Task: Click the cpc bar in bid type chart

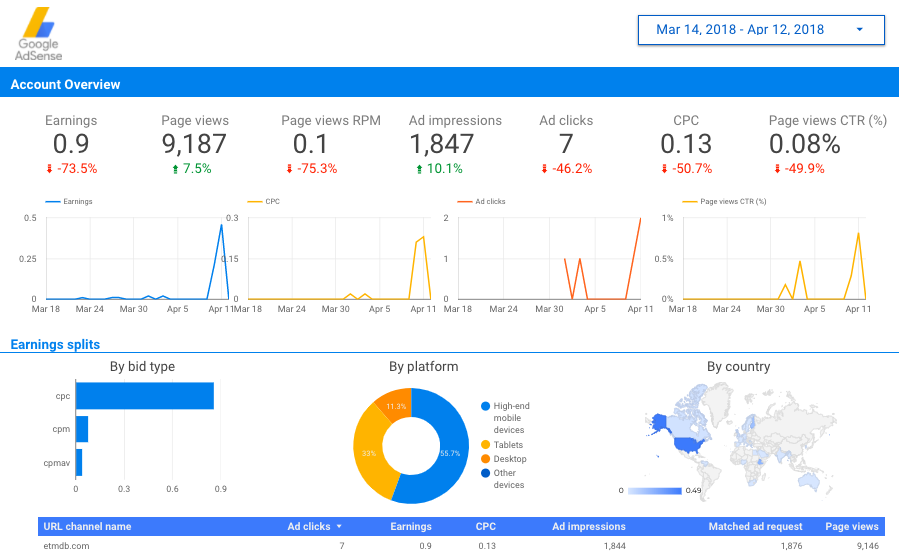Action: pyautogui.click(x=144, y=396)
